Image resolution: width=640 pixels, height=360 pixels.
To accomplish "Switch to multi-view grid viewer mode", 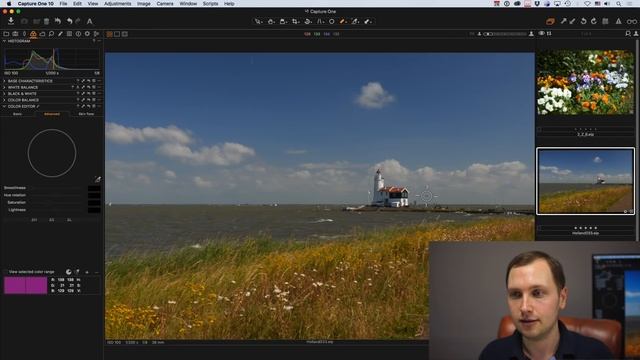I will click(109, 34).
